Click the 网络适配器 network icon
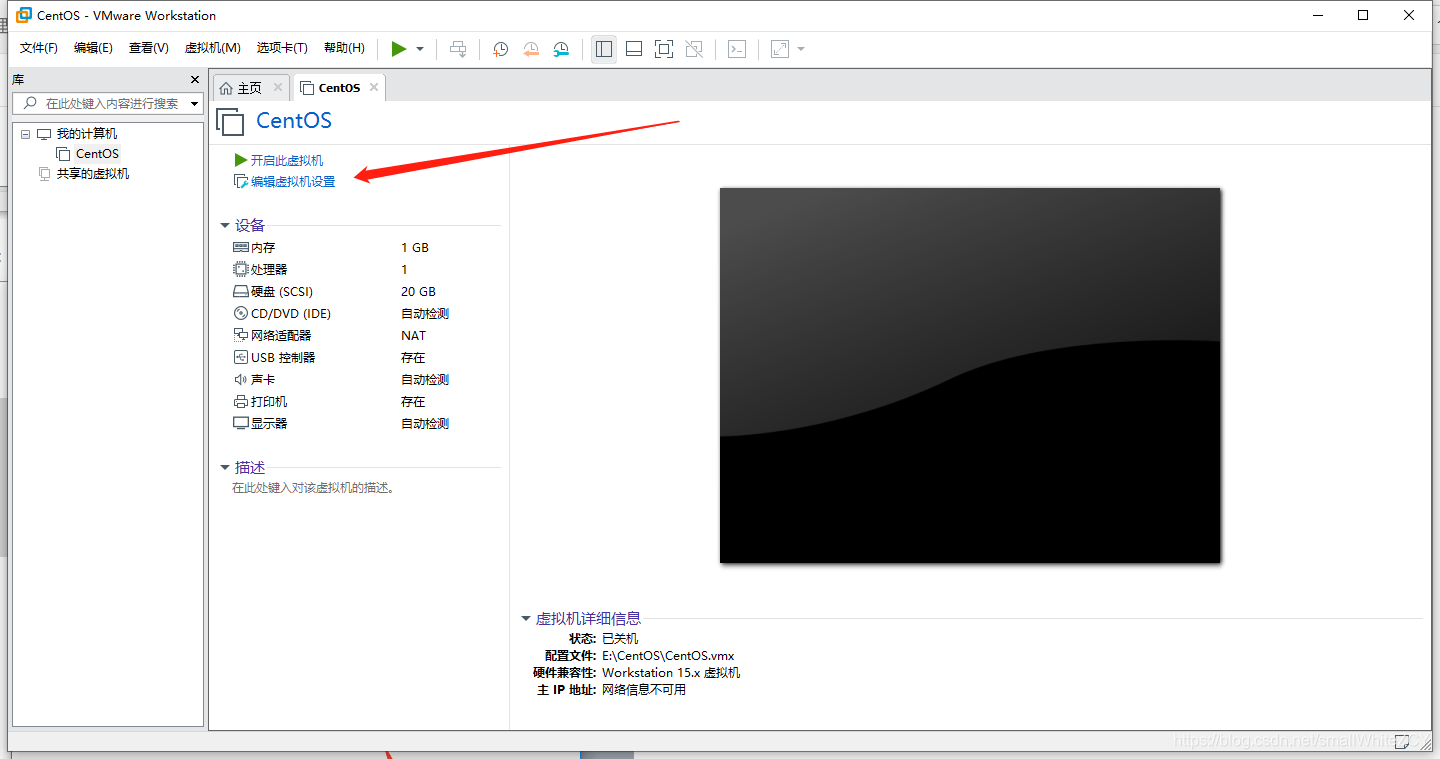Image resolution: width=1440 pixels, height=759 pixels. (x=240, y=335)
